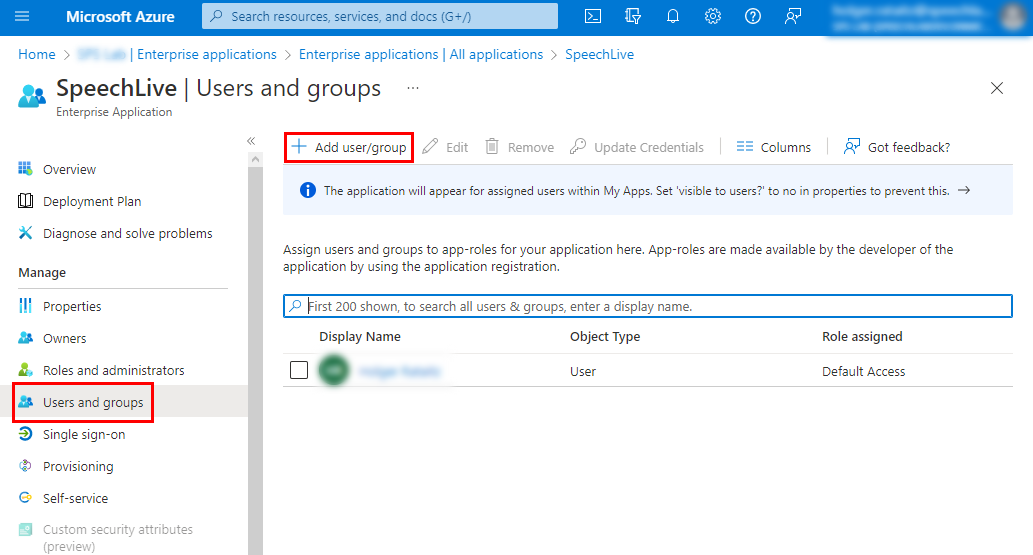Go to Home breadcrumb

click(37, 54)
